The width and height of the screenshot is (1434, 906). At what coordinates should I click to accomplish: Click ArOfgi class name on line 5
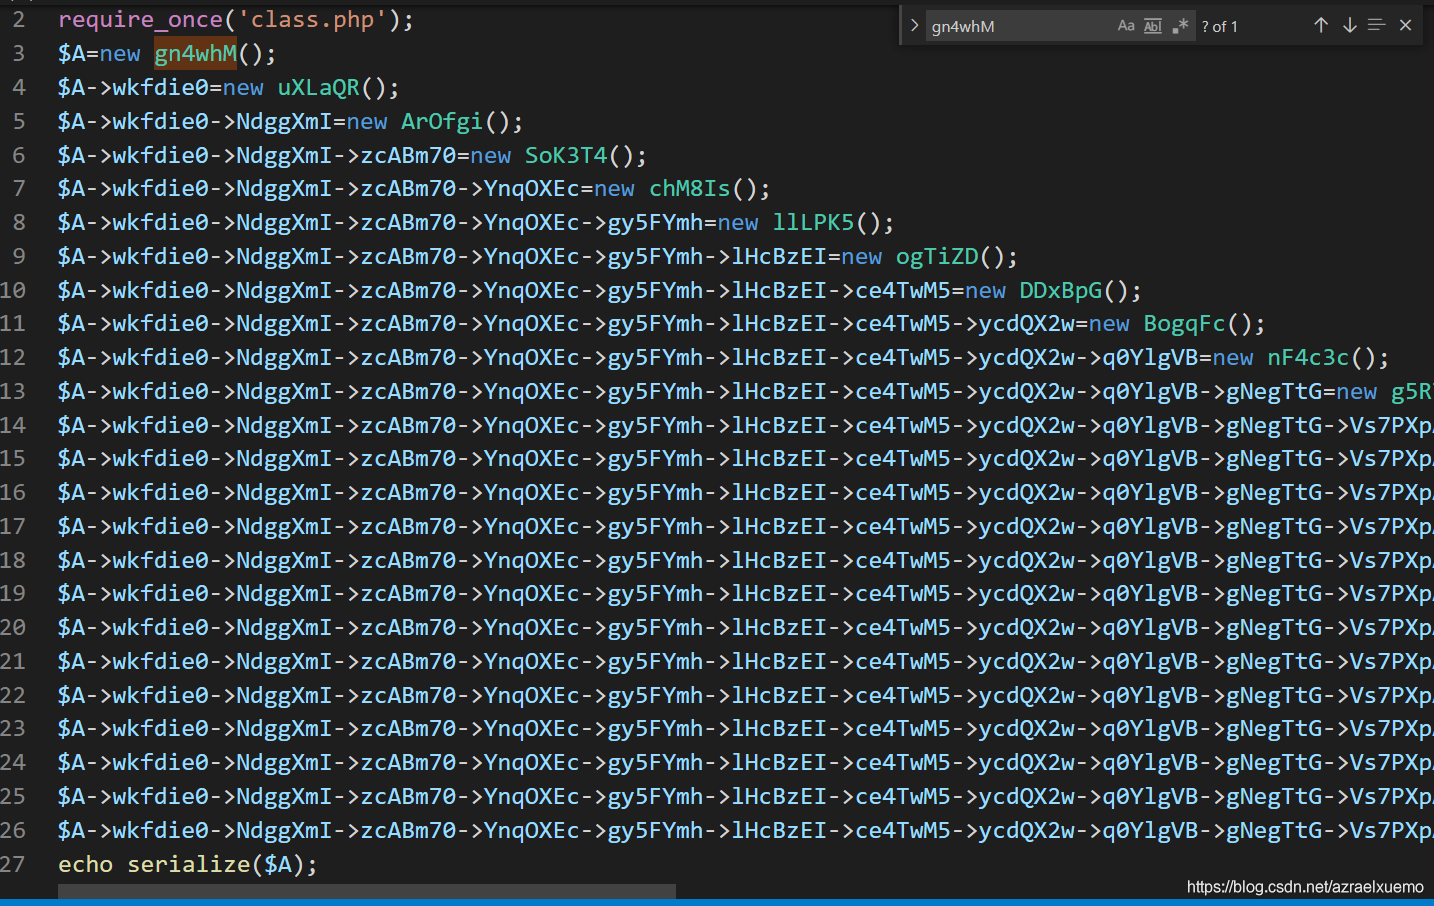coord(442,122)
